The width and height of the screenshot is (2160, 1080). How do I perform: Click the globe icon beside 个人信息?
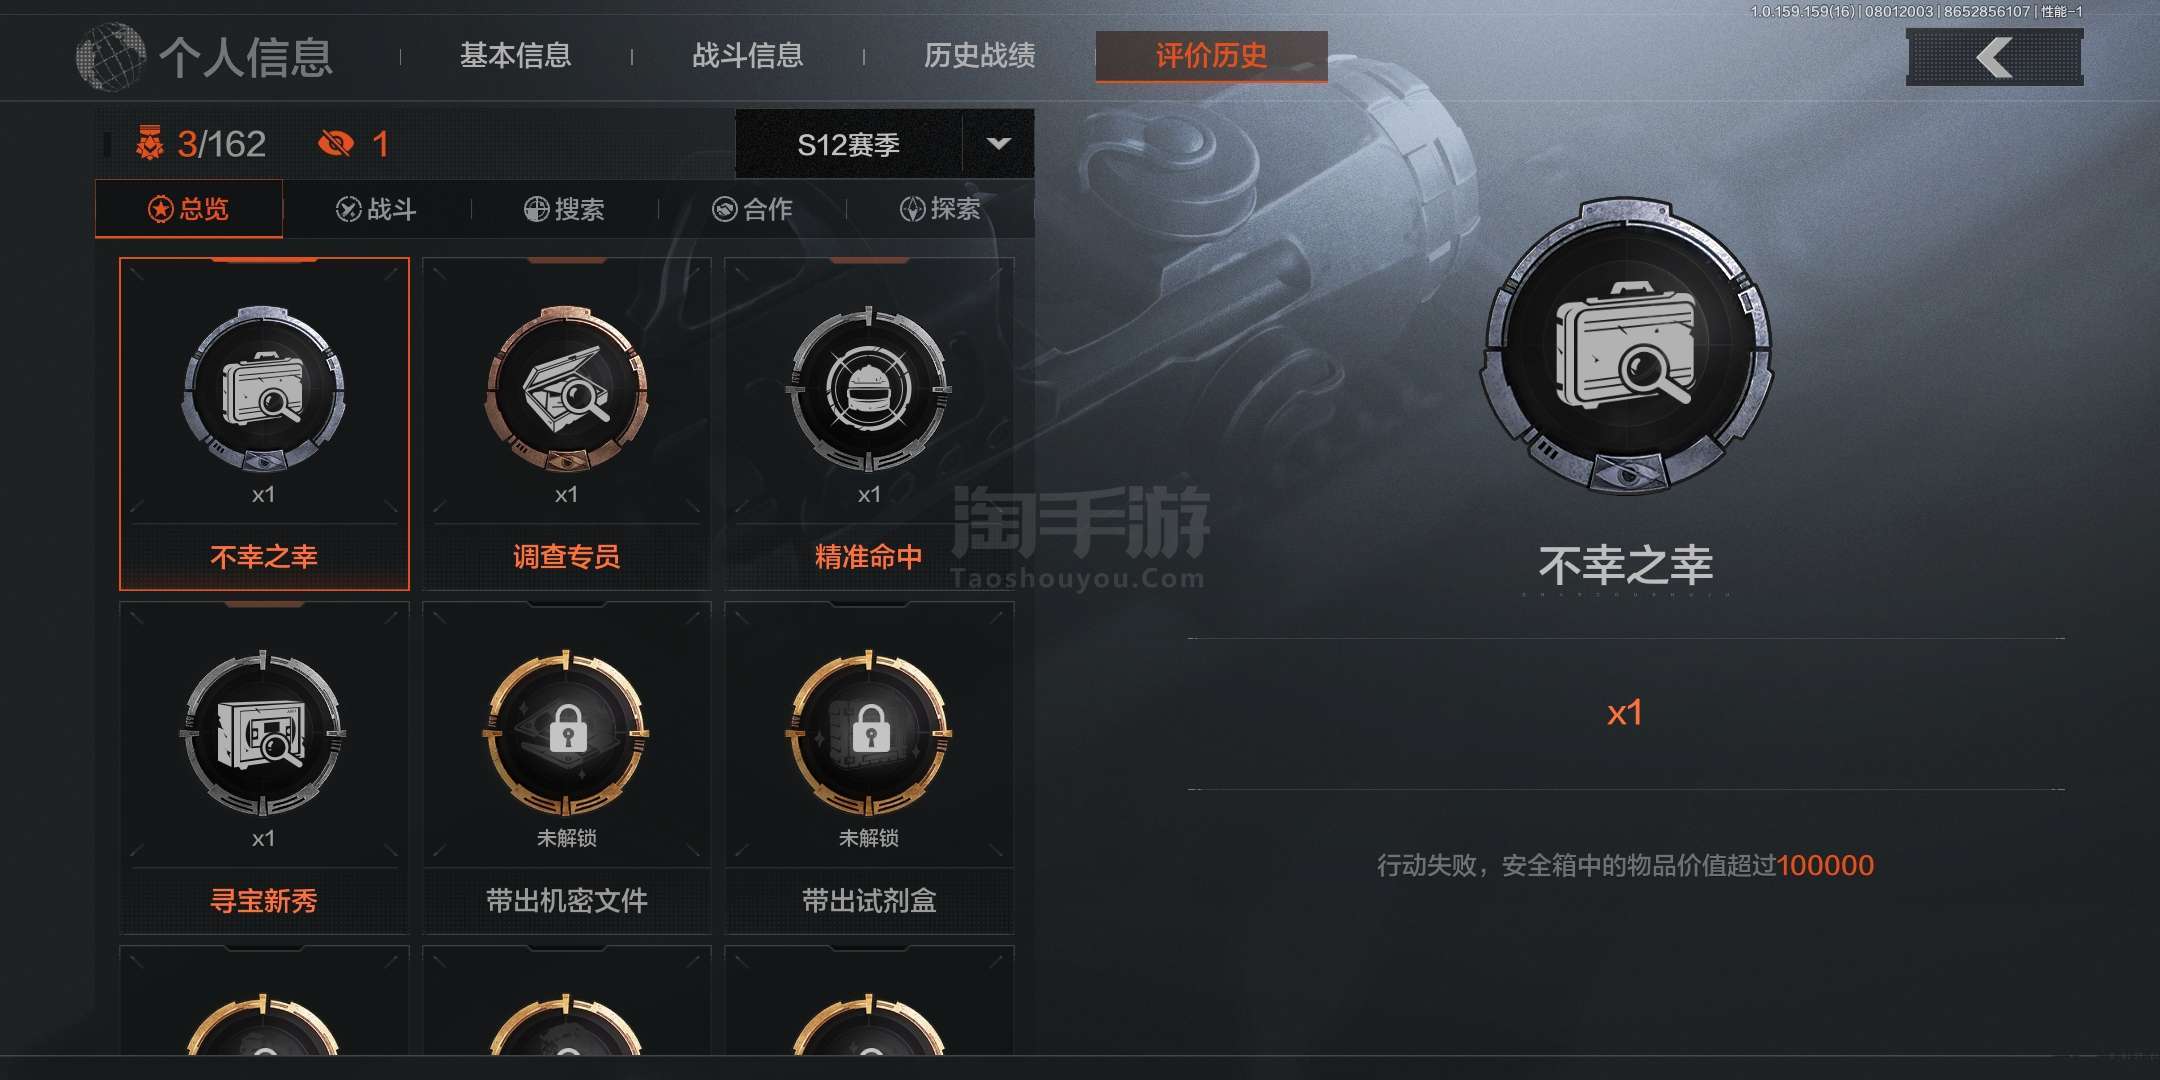pos(110,56)
